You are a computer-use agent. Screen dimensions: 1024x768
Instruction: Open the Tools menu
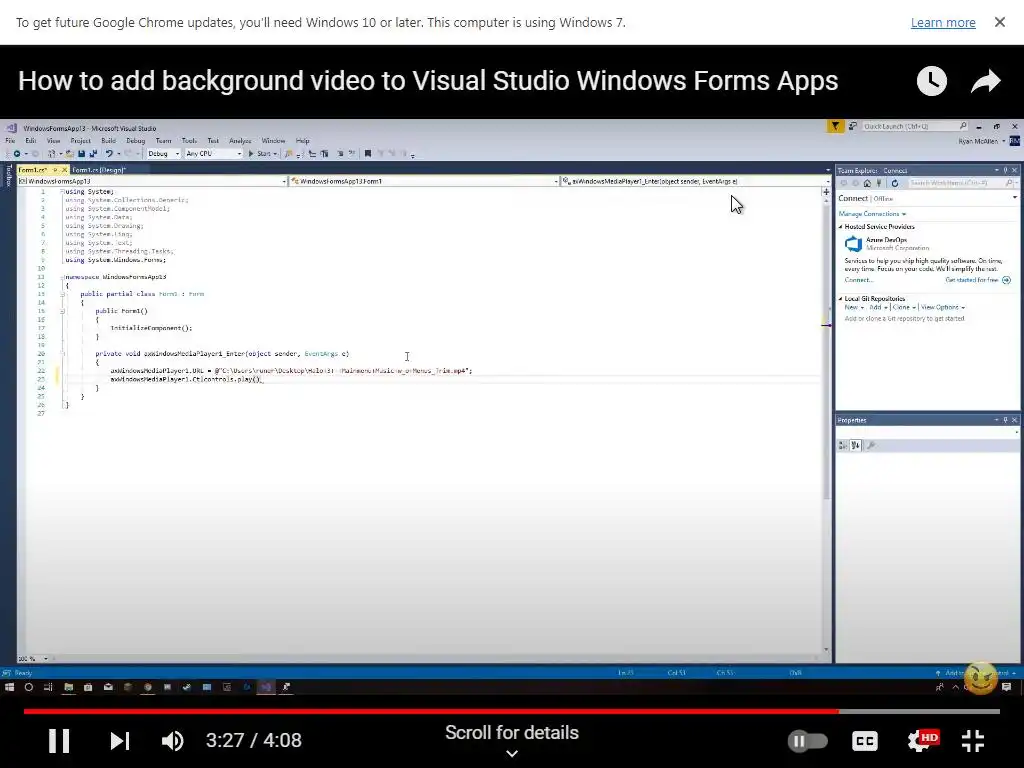pos(189,140)
